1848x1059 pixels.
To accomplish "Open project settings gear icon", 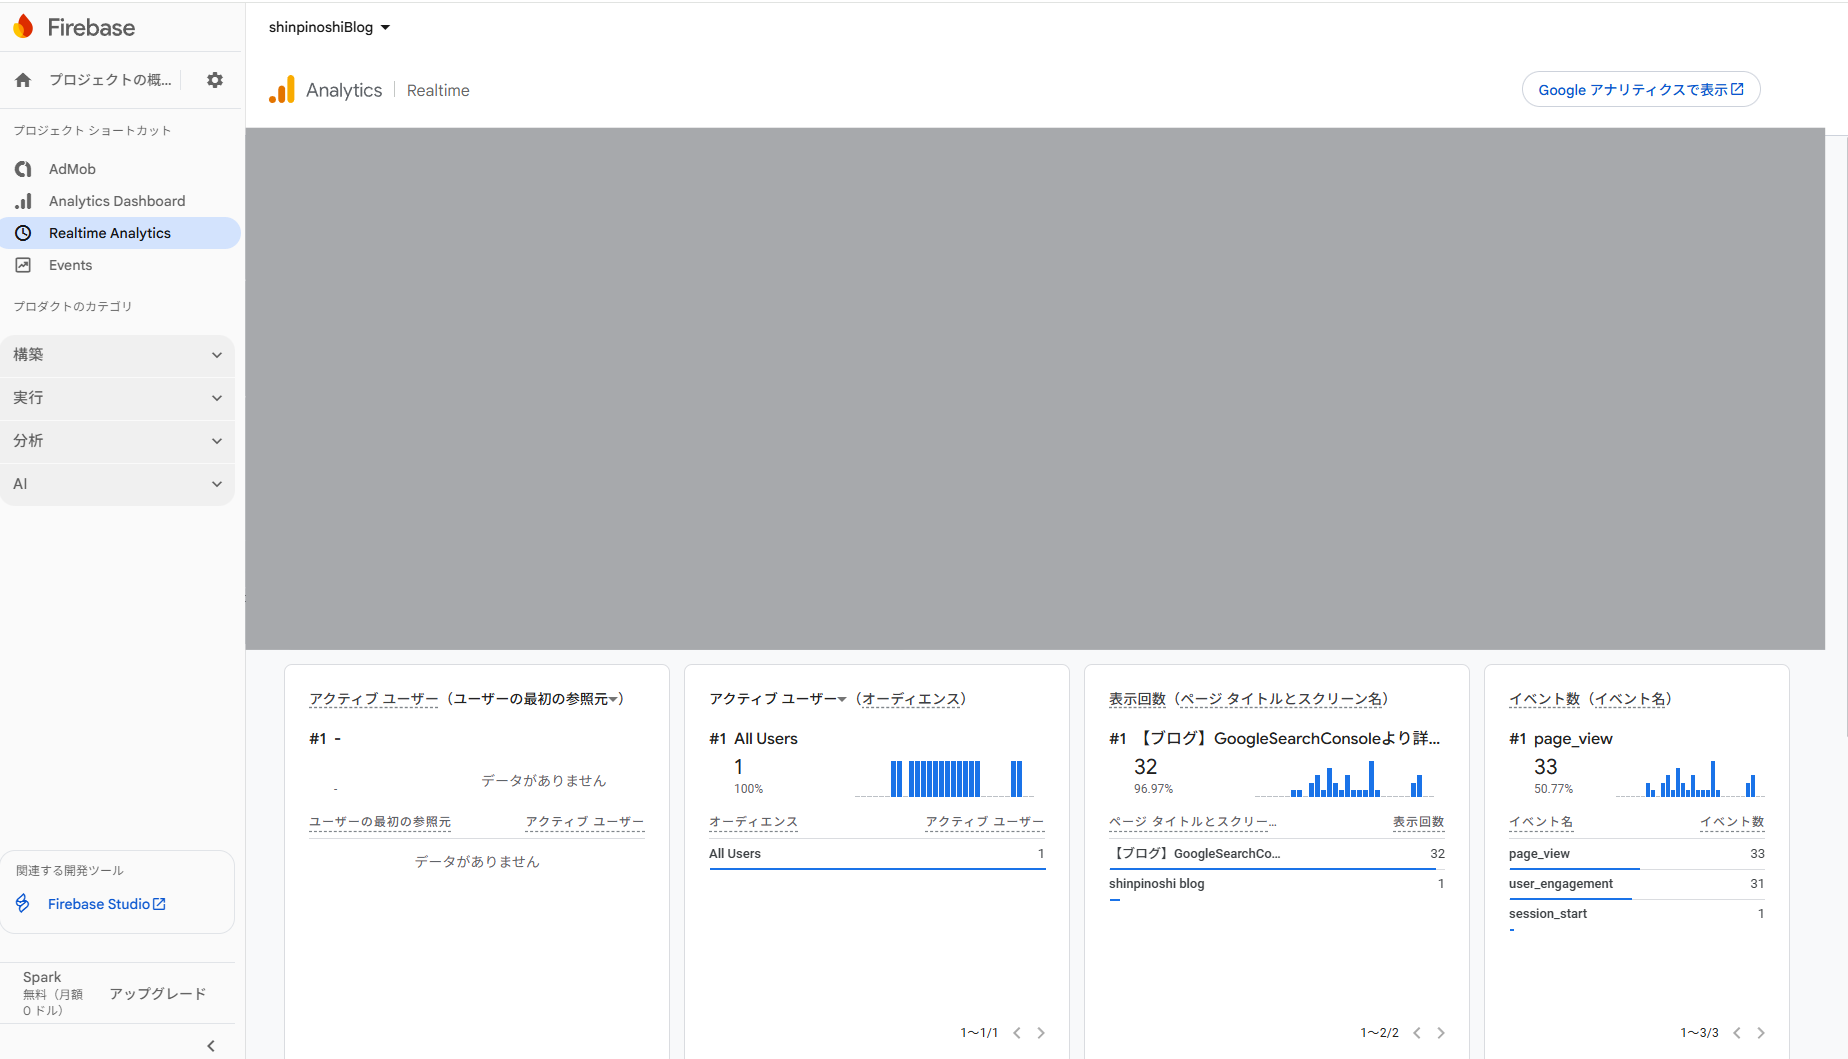I will click(x=214, y=80).
